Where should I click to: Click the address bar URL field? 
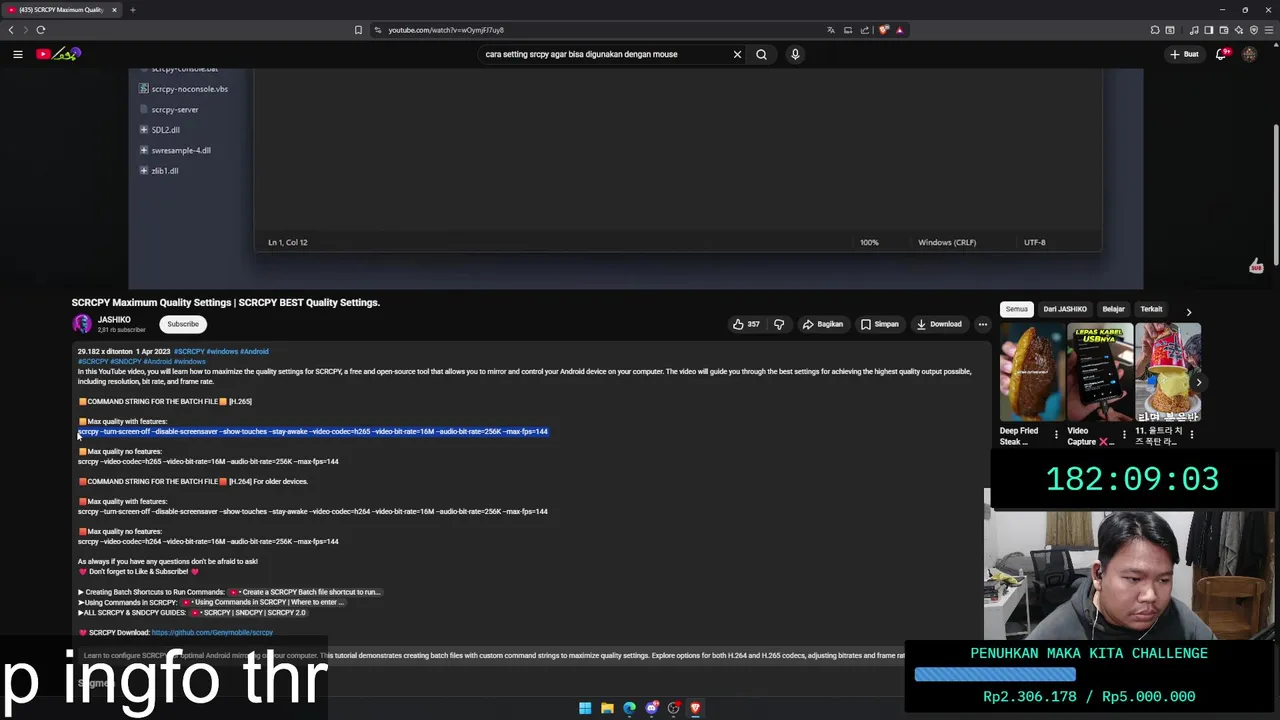600,30
